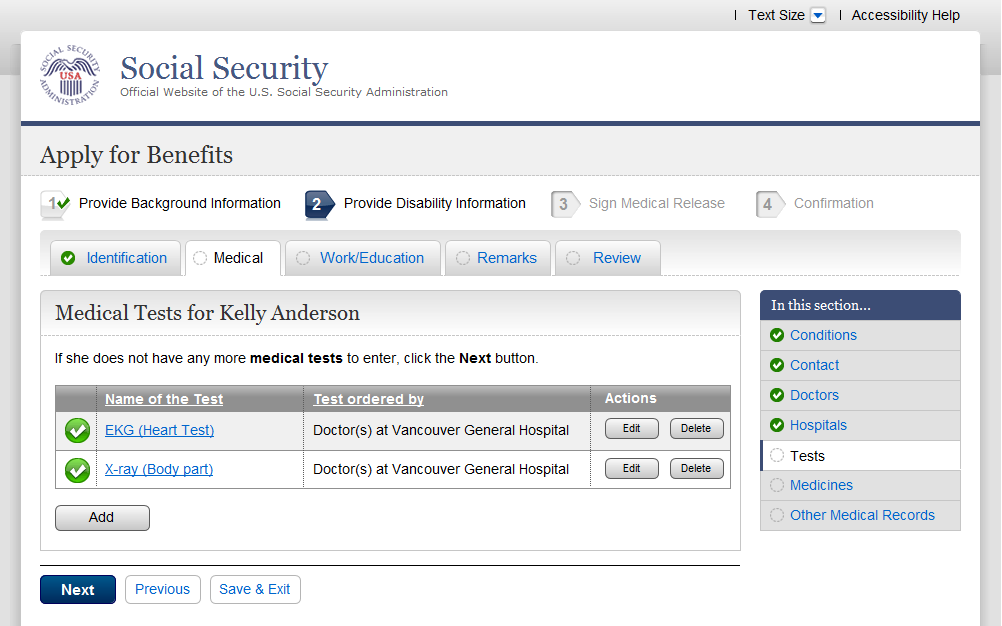
Task: Click the green checkmark beside EKG (Heart Test)
Action: pos(77,431)
